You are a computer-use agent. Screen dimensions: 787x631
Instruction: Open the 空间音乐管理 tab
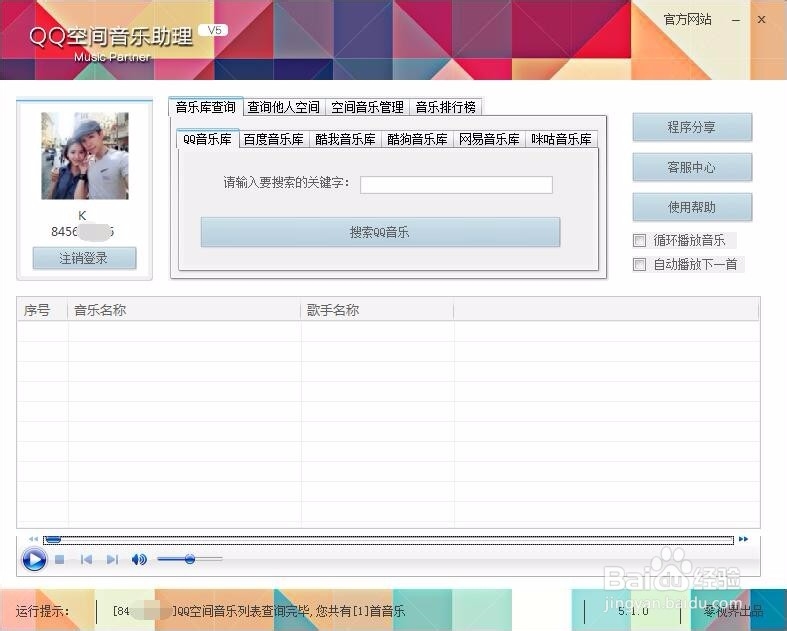(367, 107)
